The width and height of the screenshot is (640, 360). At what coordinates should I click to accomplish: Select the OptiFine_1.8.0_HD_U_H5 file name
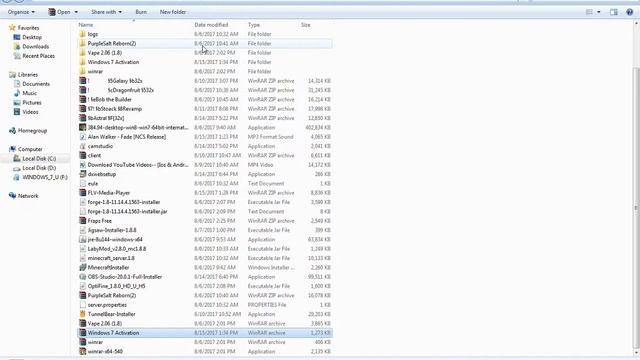pos(116,286)
